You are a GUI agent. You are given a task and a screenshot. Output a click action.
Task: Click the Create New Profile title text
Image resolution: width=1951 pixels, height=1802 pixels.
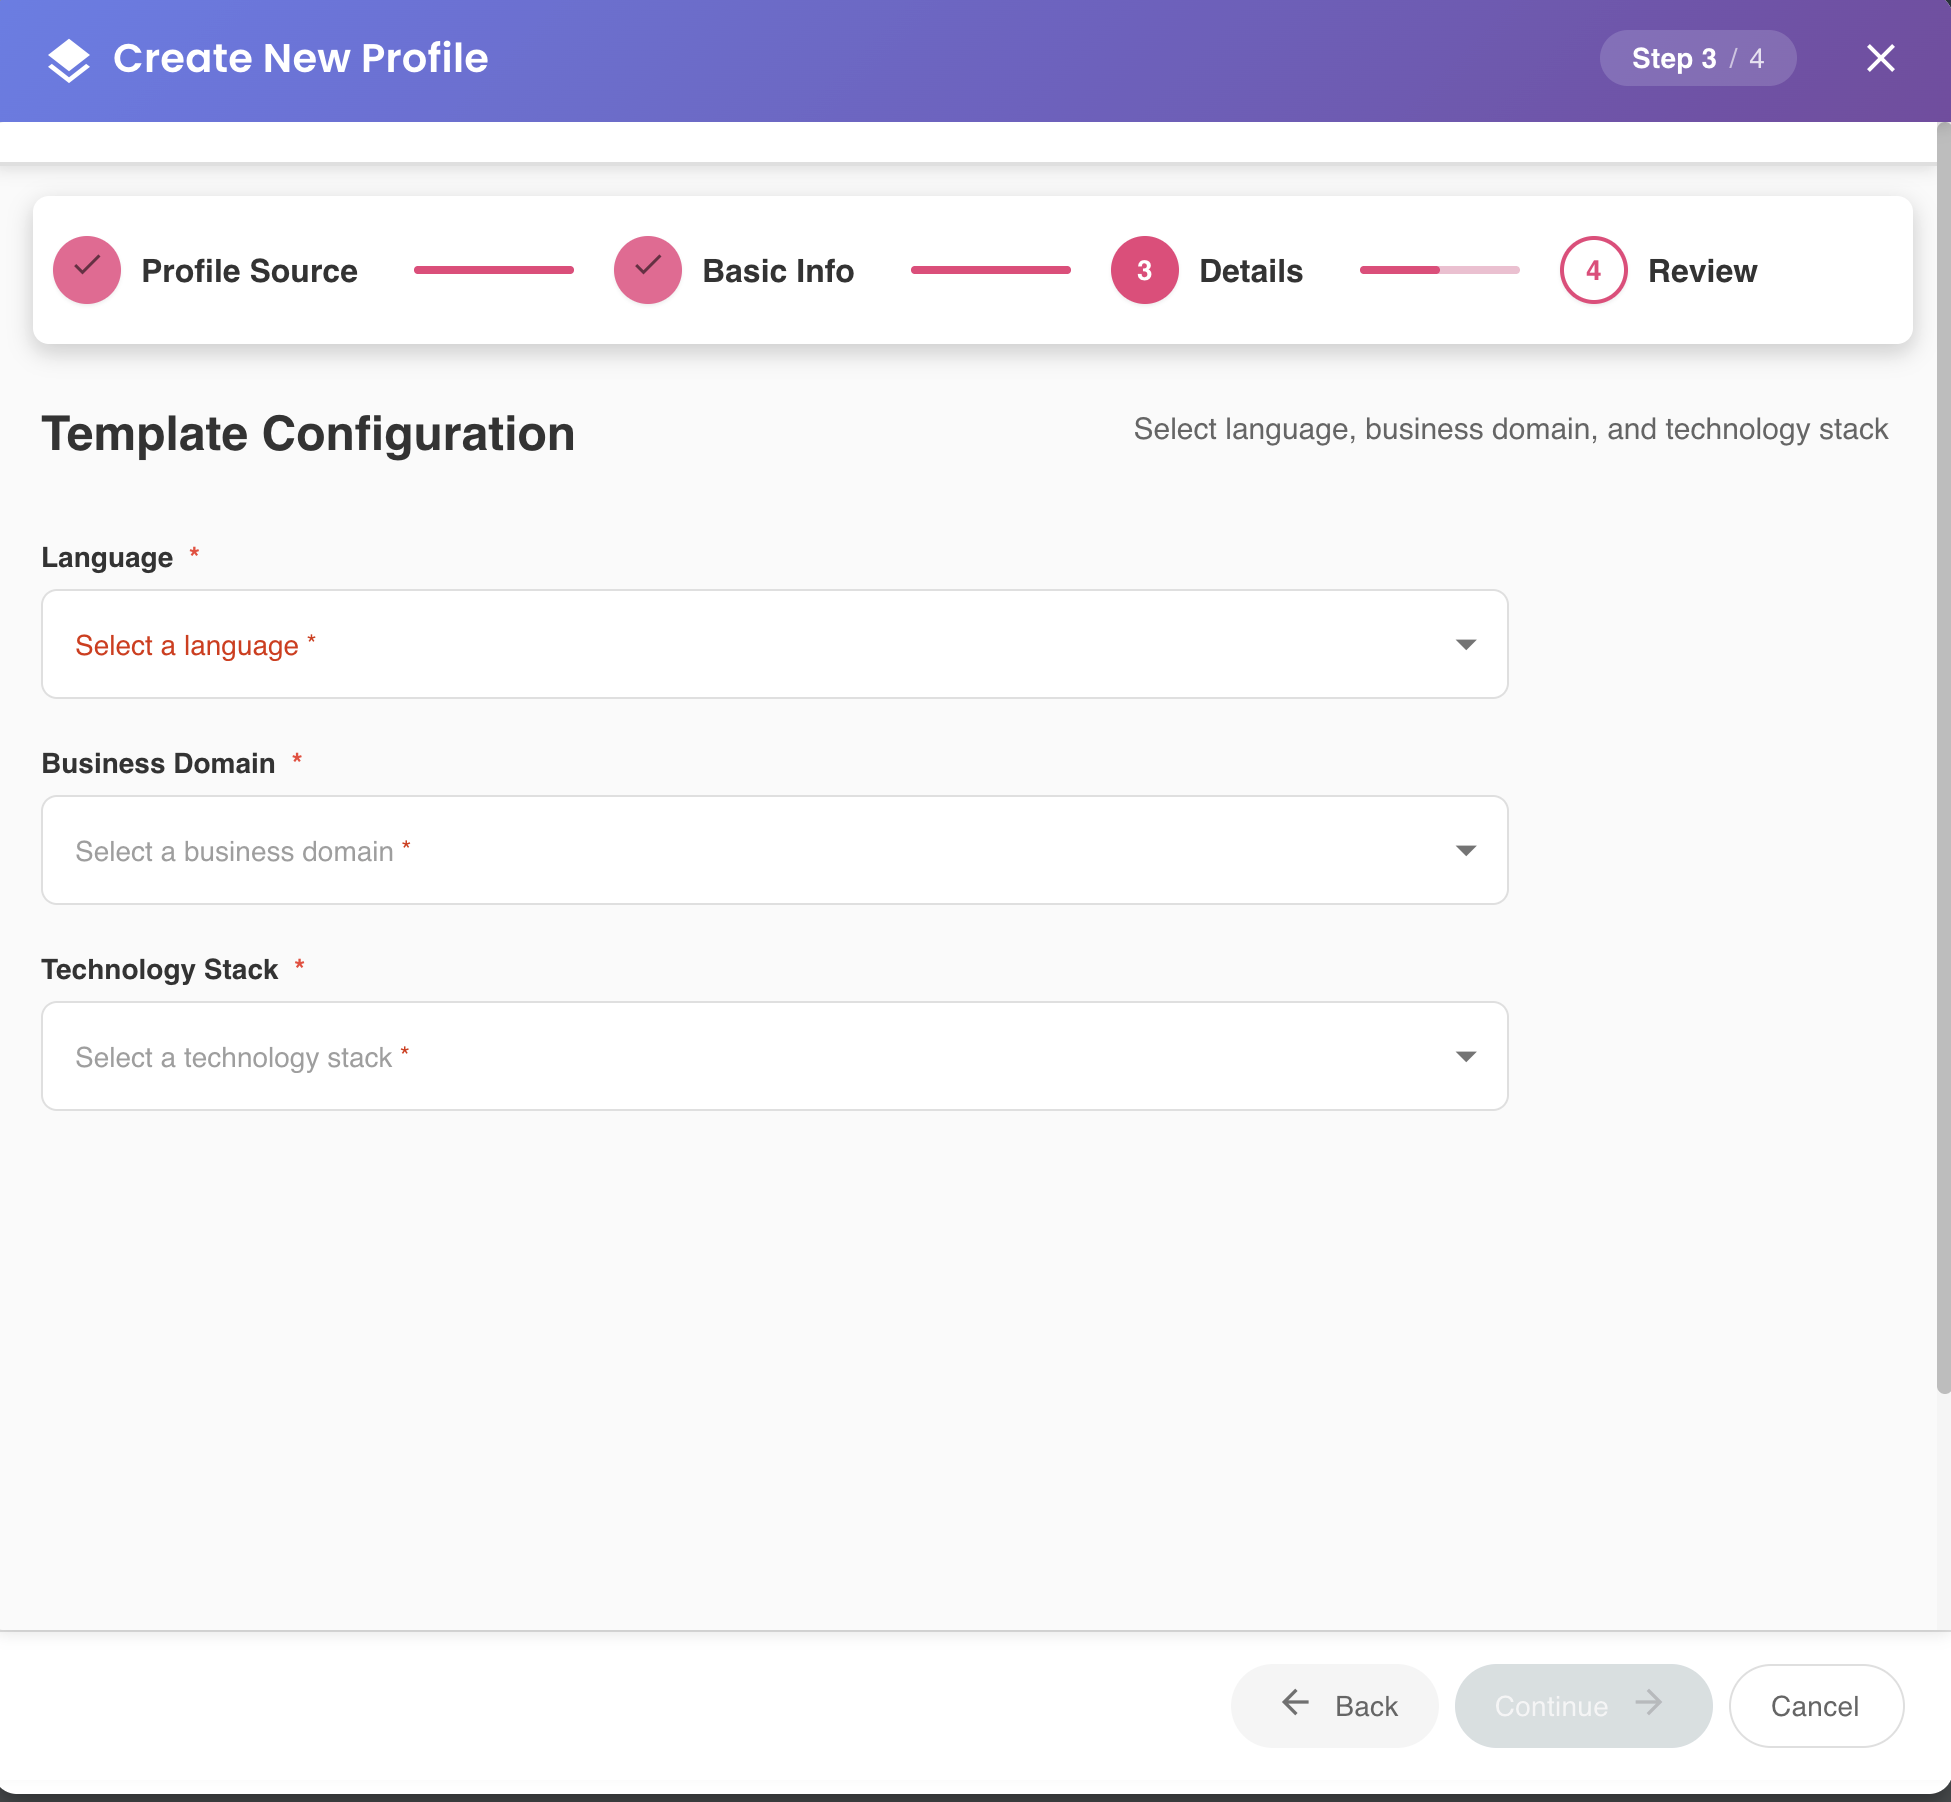pos(301,58)
